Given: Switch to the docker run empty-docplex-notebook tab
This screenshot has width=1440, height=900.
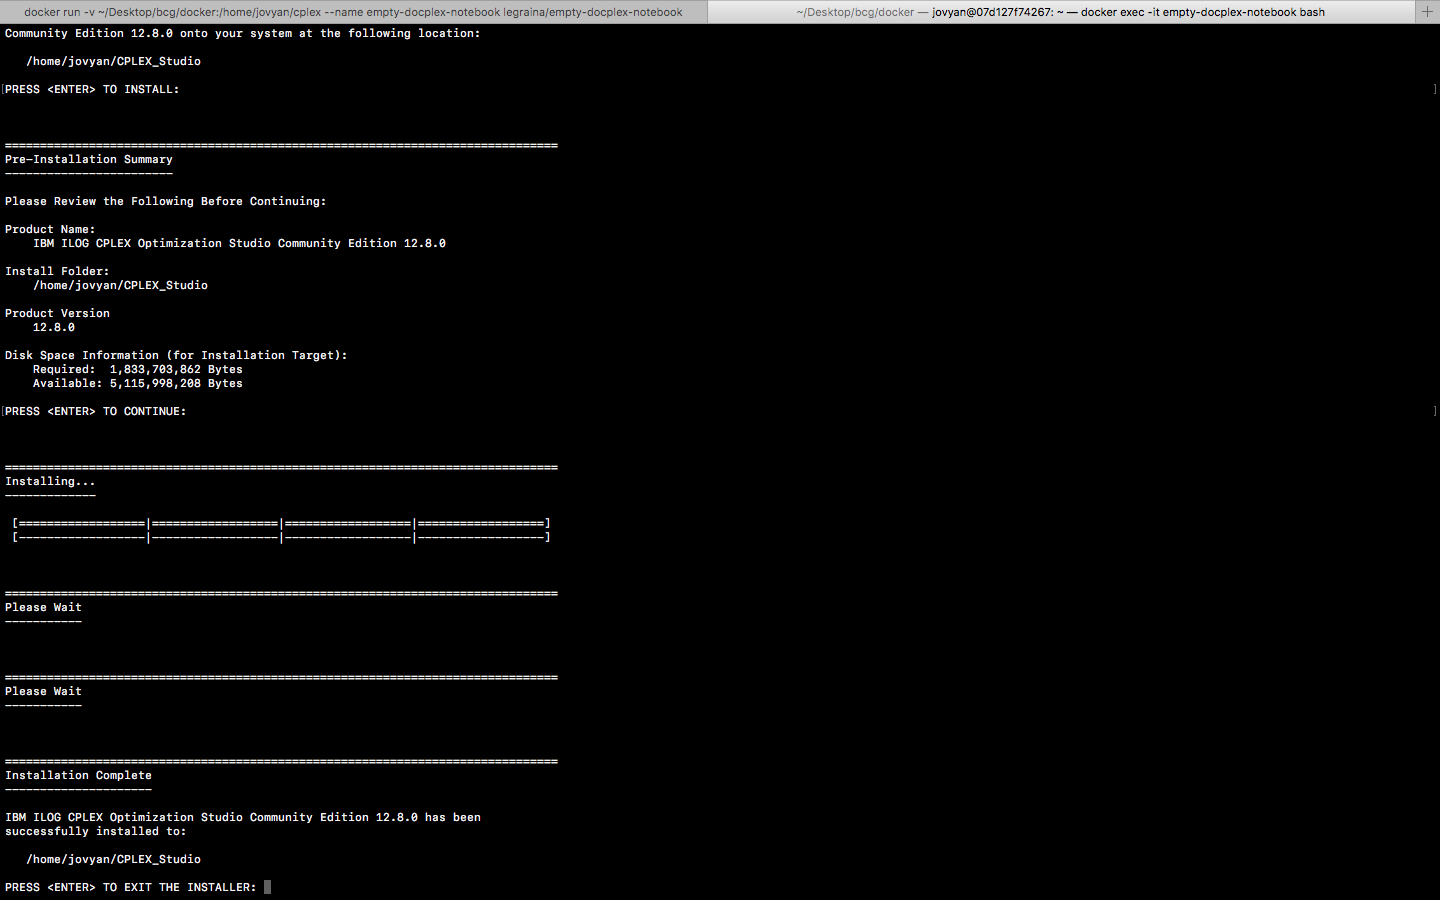Looking at the screenshot, I should 353,12.
